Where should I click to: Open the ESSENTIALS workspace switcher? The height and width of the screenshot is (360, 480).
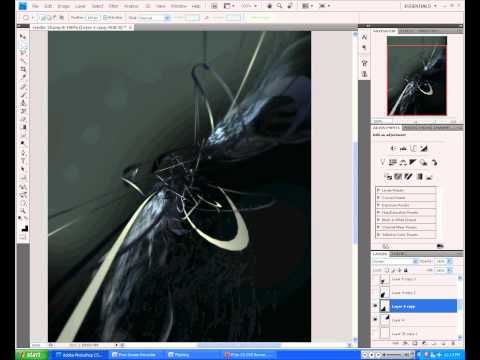pyautogui.click(x=420, y=6)
